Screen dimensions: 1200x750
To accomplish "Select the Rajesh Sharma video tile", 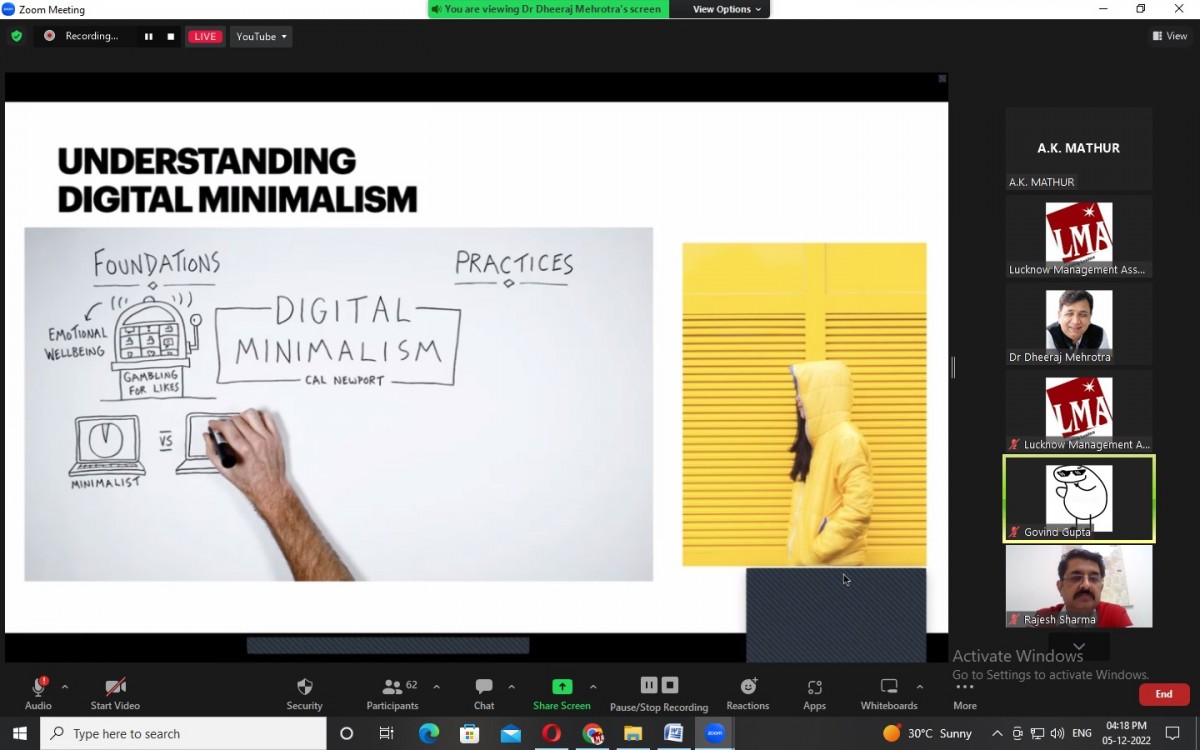I will click(1078, 586).
